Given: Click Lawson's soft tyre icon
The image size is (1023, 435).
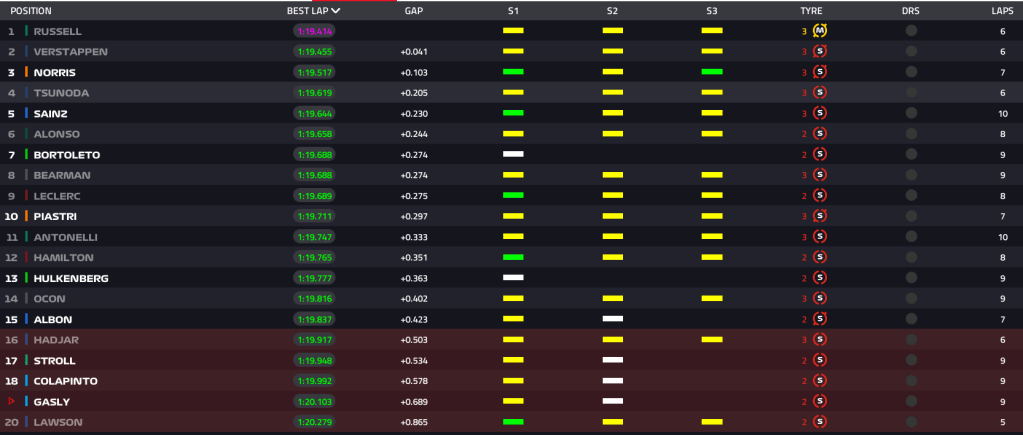Looking at the screenshot, I should (820, 422).
